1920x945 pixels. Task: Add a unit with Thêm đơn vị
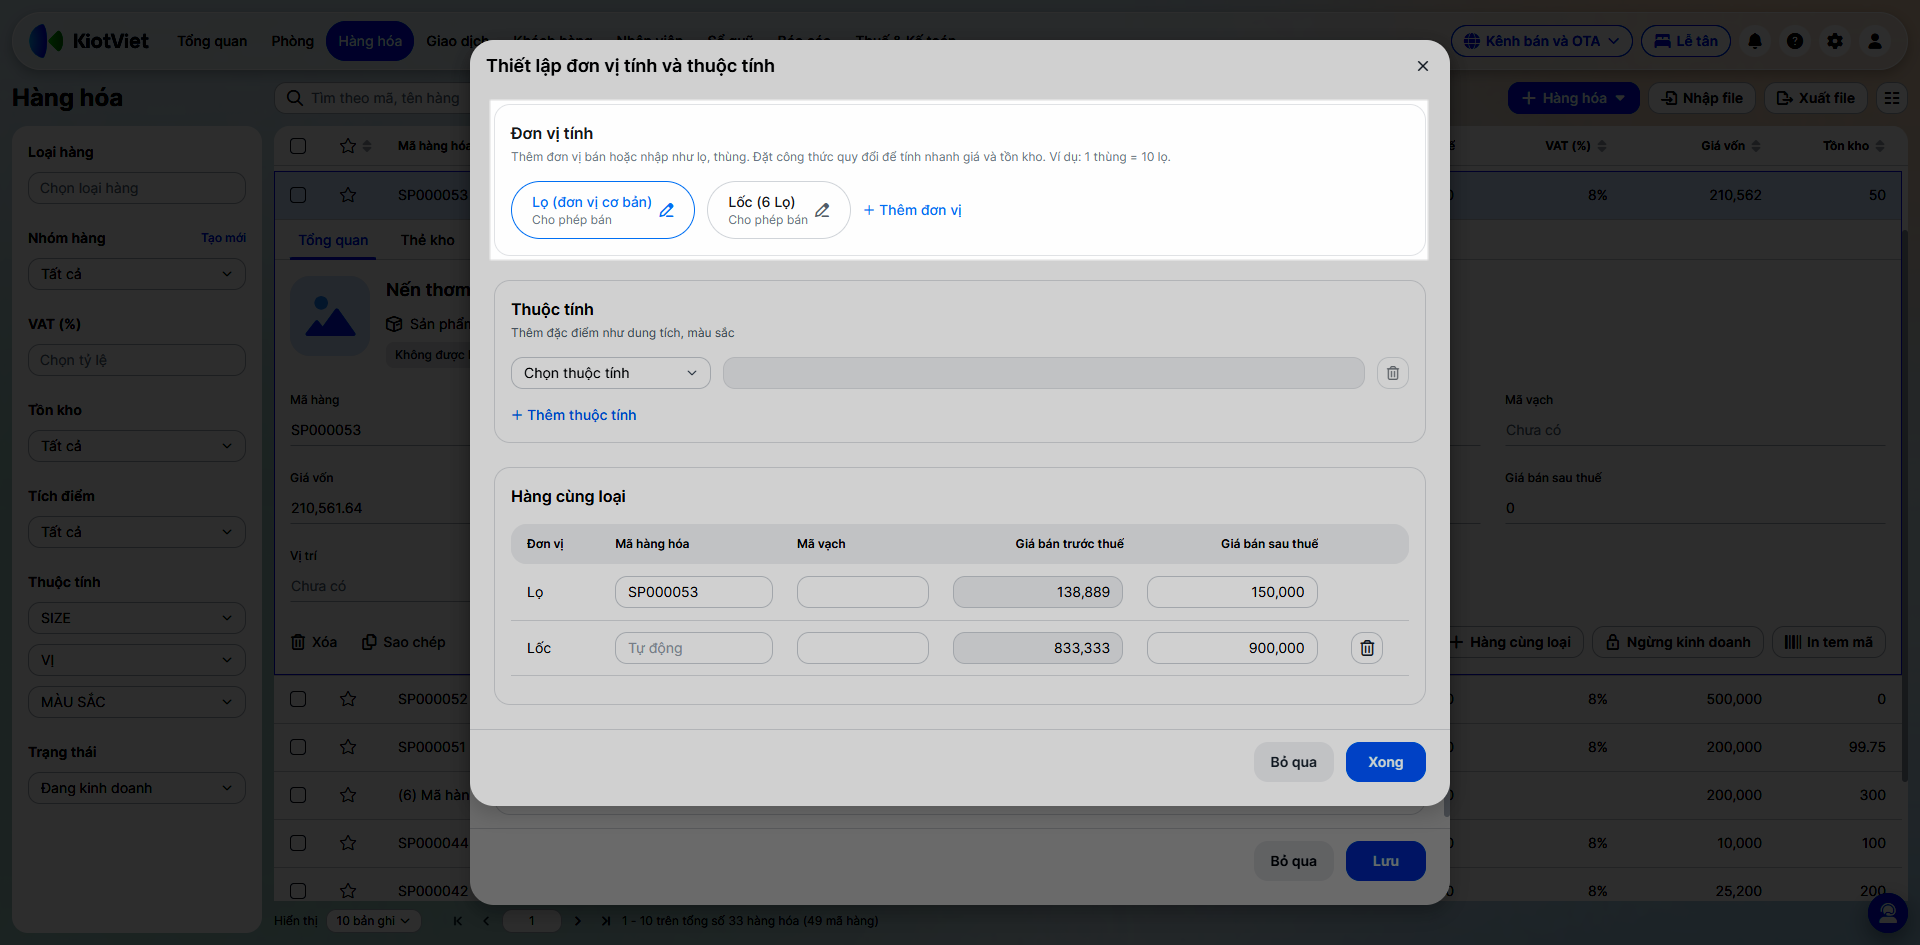(x=912, y=210)
